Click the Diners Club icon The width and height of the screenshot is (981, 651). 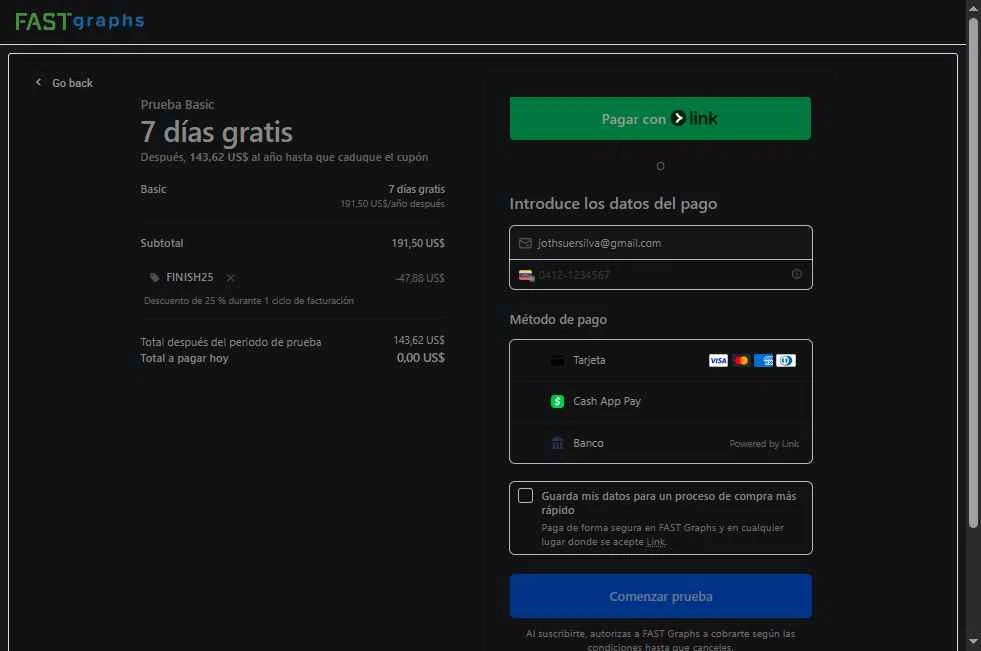click(x=786, y=360)
